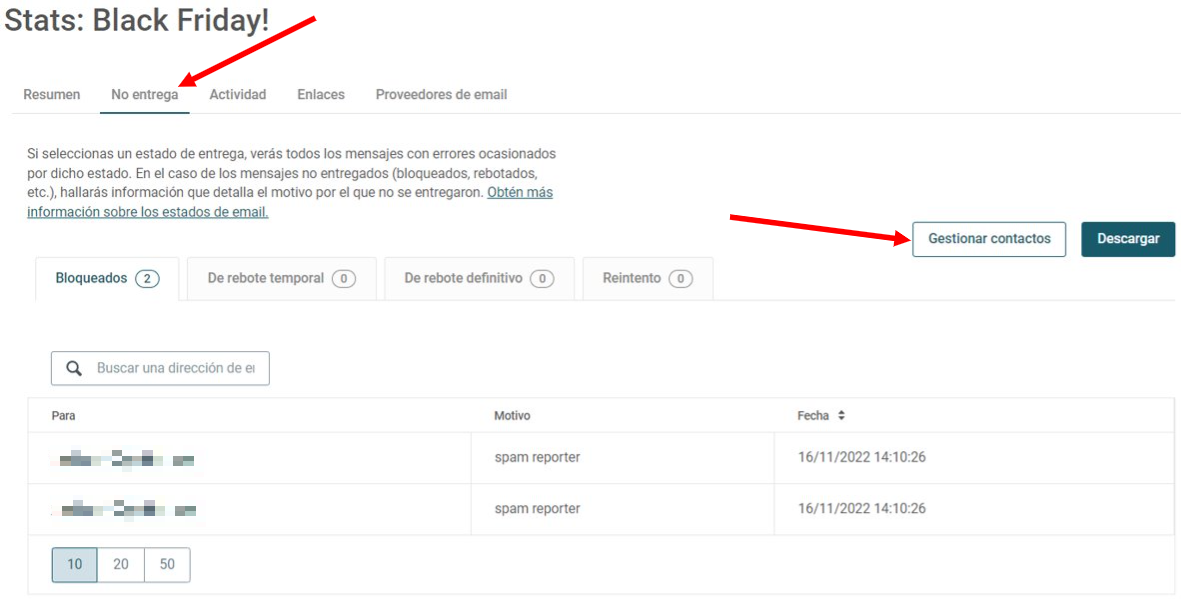Go to Proveedores de email tab
Viewport: 1181px width, 599px height.
point(441,95)
